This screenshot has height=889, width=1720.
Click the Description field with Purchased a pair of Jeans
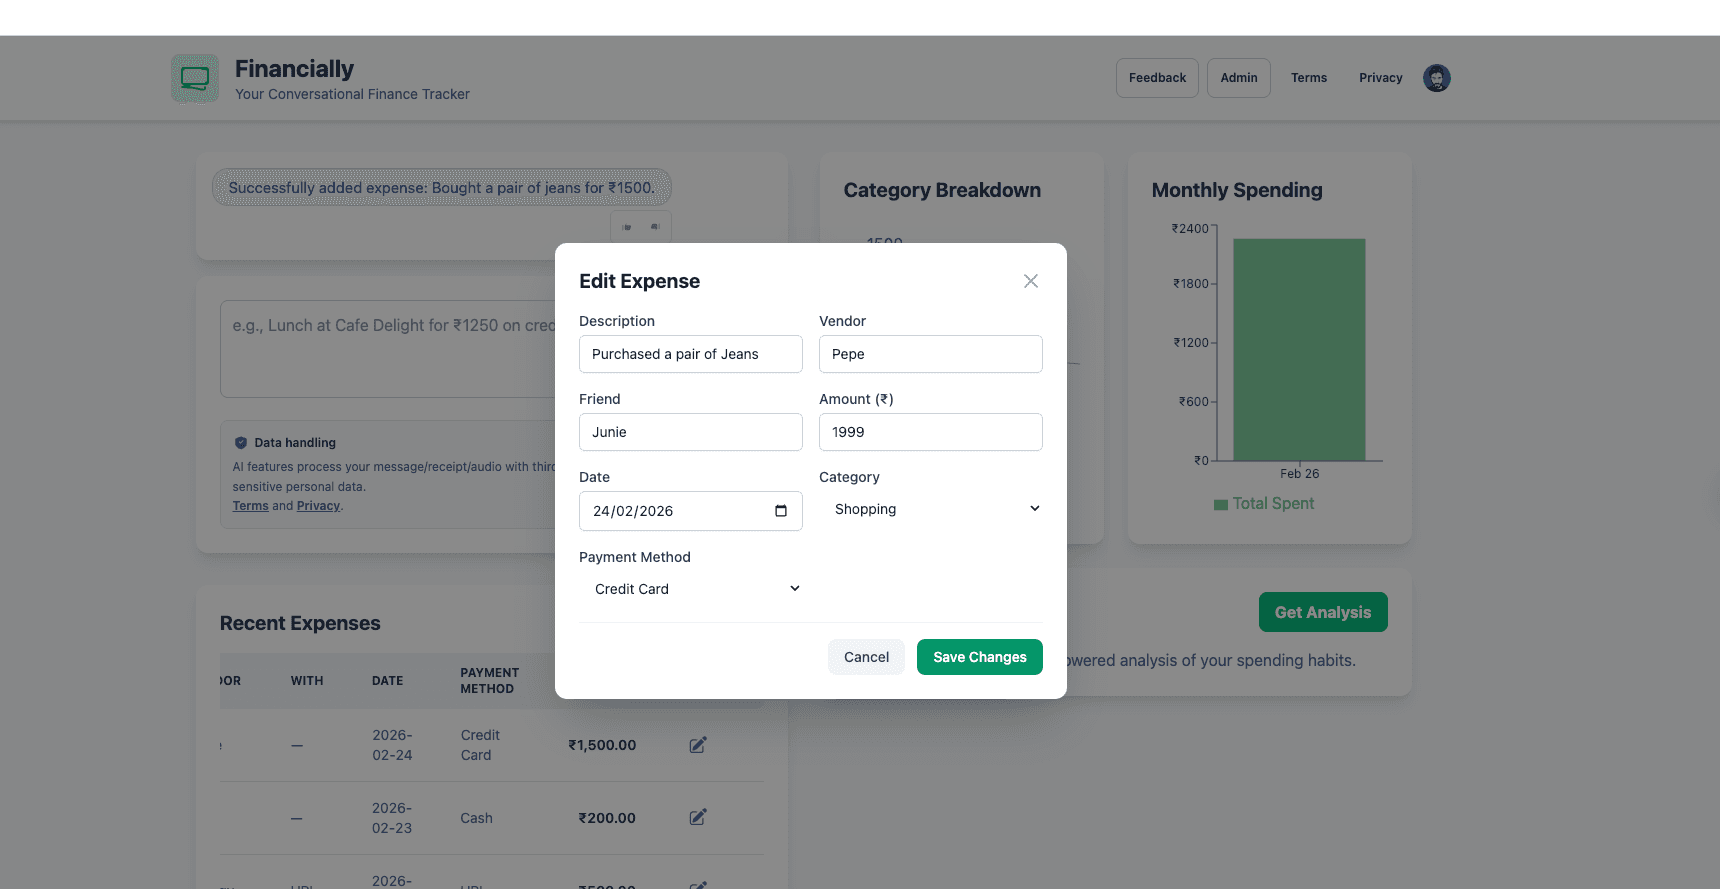(691, 354)
